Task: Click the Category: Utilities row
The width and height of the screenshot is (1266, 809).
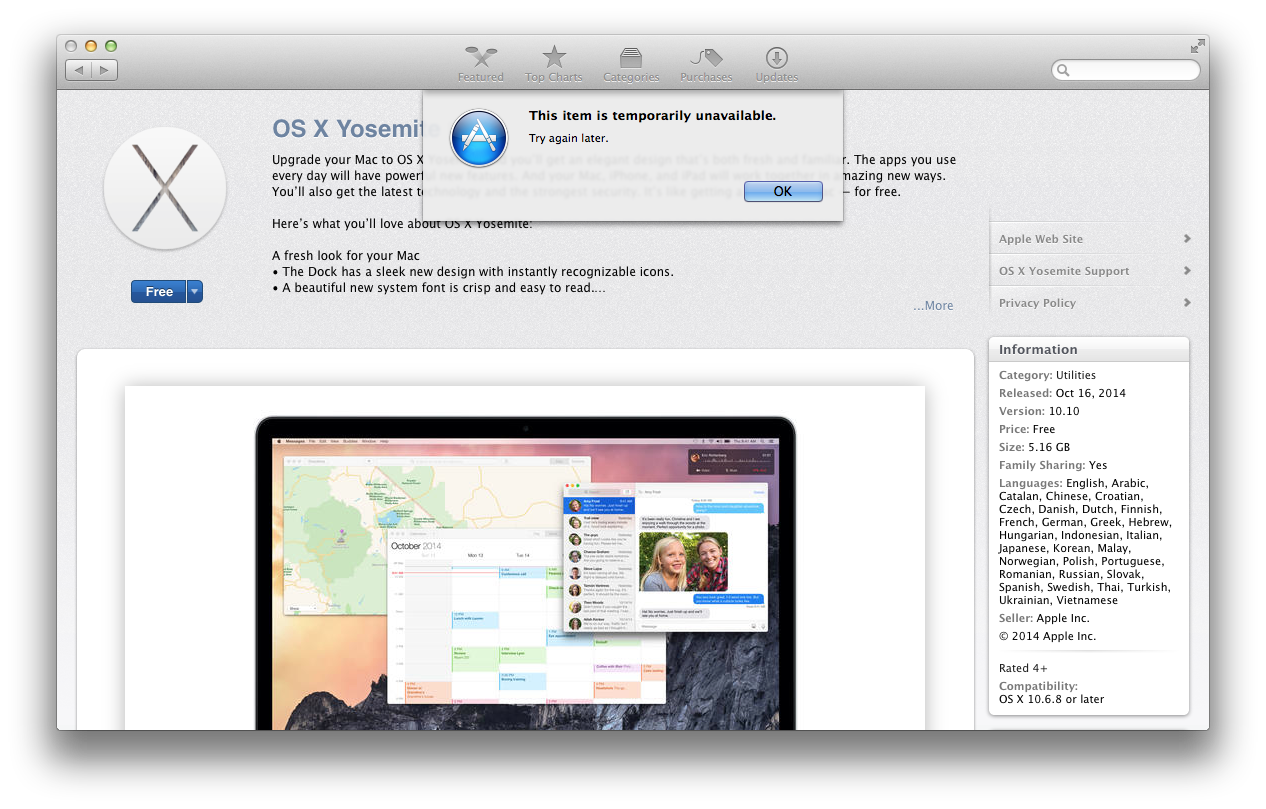Action: 1047,375
